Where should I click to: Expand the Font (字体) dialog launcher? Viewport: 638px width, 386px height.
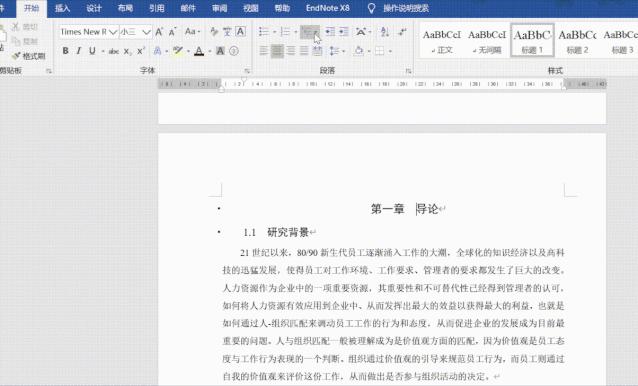pyautogui.click(x=247, y=71)
